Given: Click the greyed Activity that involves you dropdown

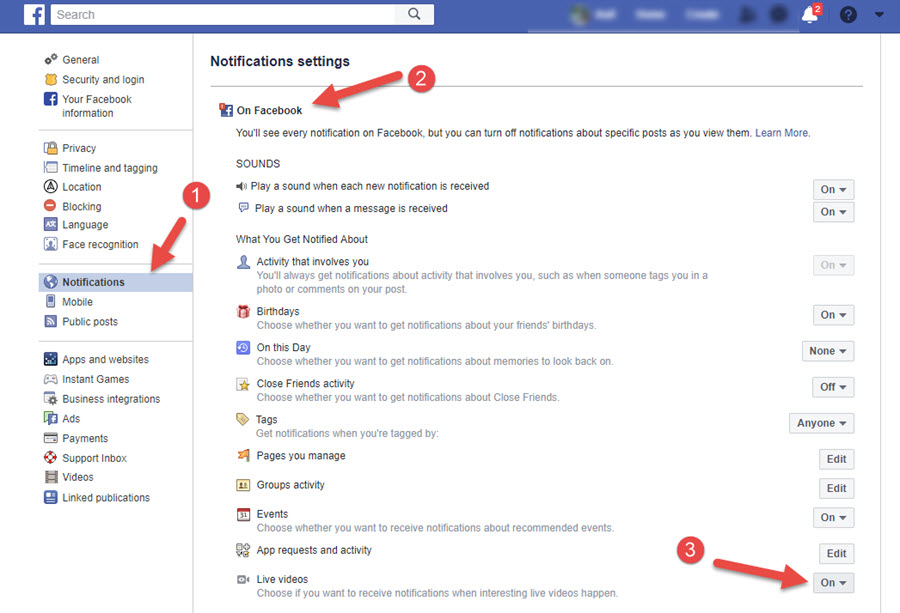Looking at the screenshot, I should pos(833,265).
